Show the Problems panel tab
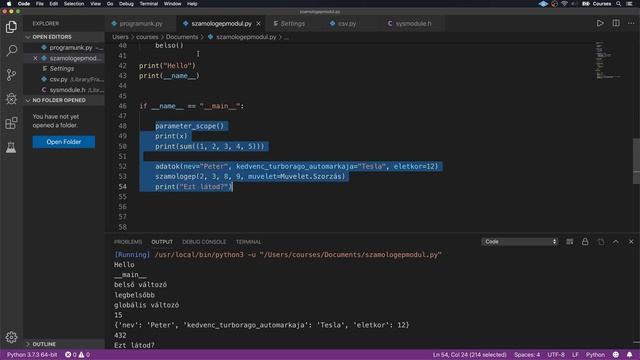Screen dimensions: 640x360 (128, 242)
